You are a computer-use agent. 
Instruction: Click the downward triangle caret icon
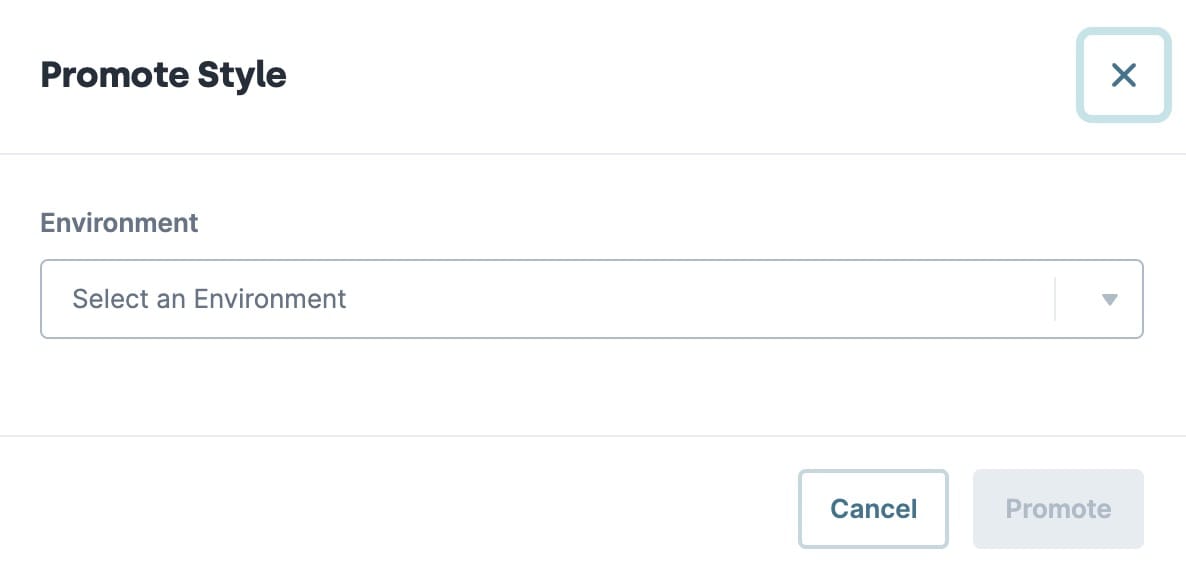coord(1109,299)
